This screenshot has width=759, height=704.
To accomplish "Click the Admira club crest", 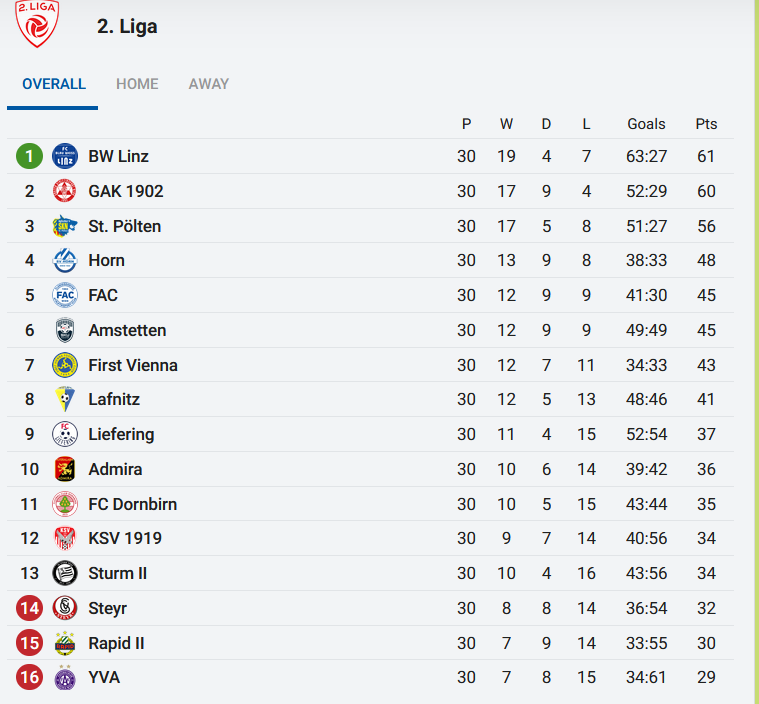I will coord(65,469).
